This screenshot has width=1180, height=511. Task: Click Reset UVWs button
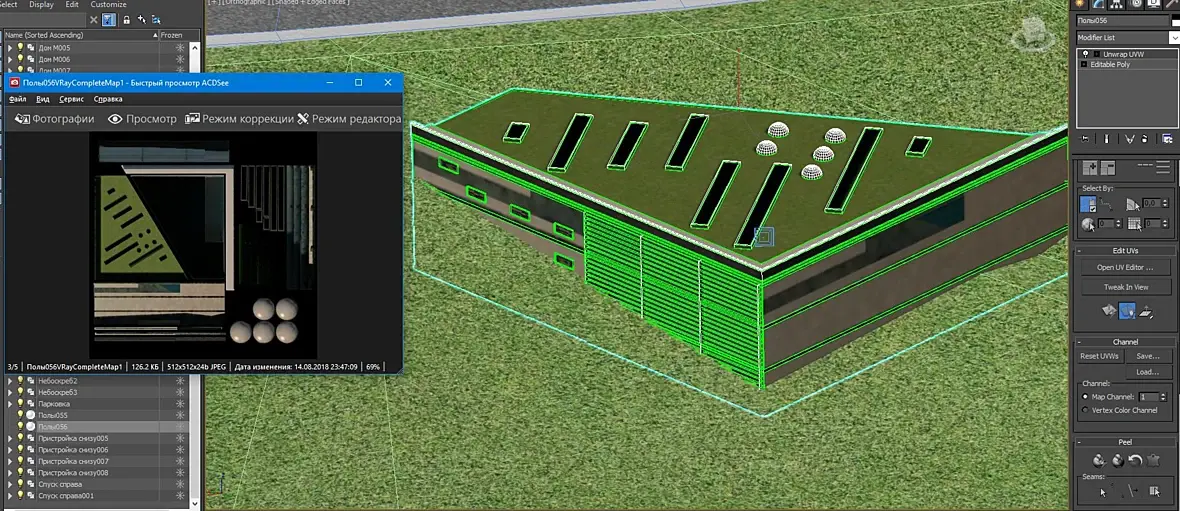coord(1100,357)
